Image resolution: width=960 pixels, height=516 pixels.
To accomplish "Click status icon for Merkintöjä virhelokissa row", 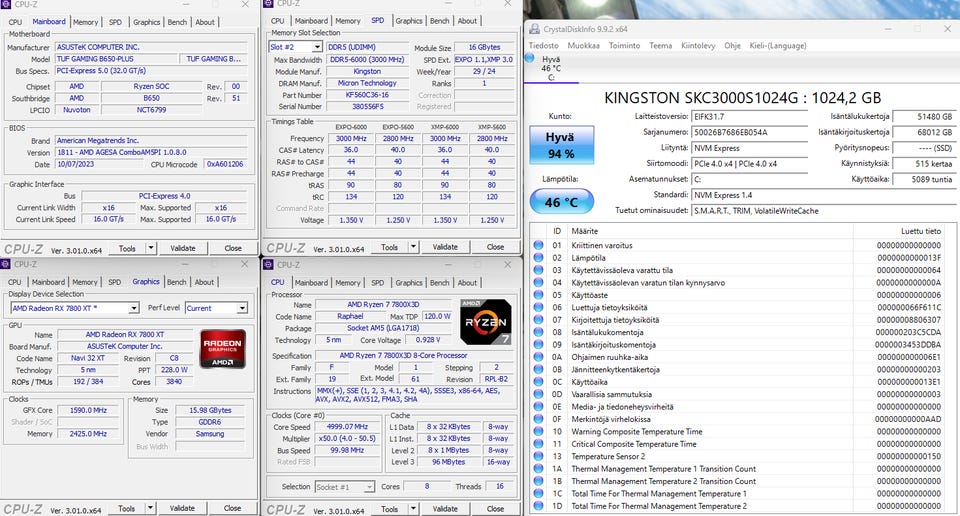I will [538, 419].
